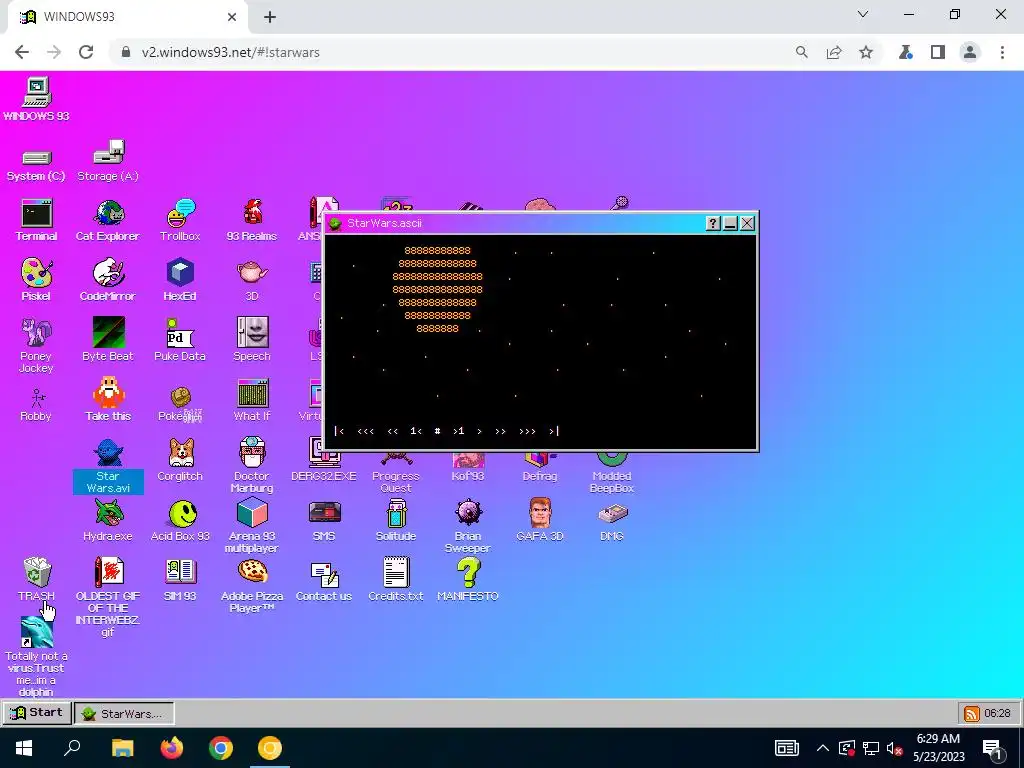Open Trollbox chat icon
Image resolution: width=1024 pixels, height=768 pixels.
pos(180,213)
